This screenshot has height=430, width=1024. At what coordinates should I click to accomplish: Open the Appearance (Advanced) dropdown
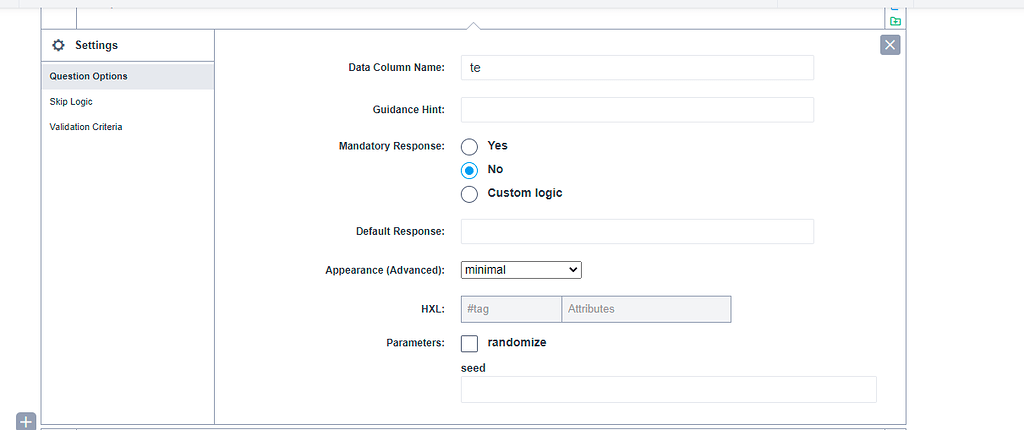[x=521, y=269]
